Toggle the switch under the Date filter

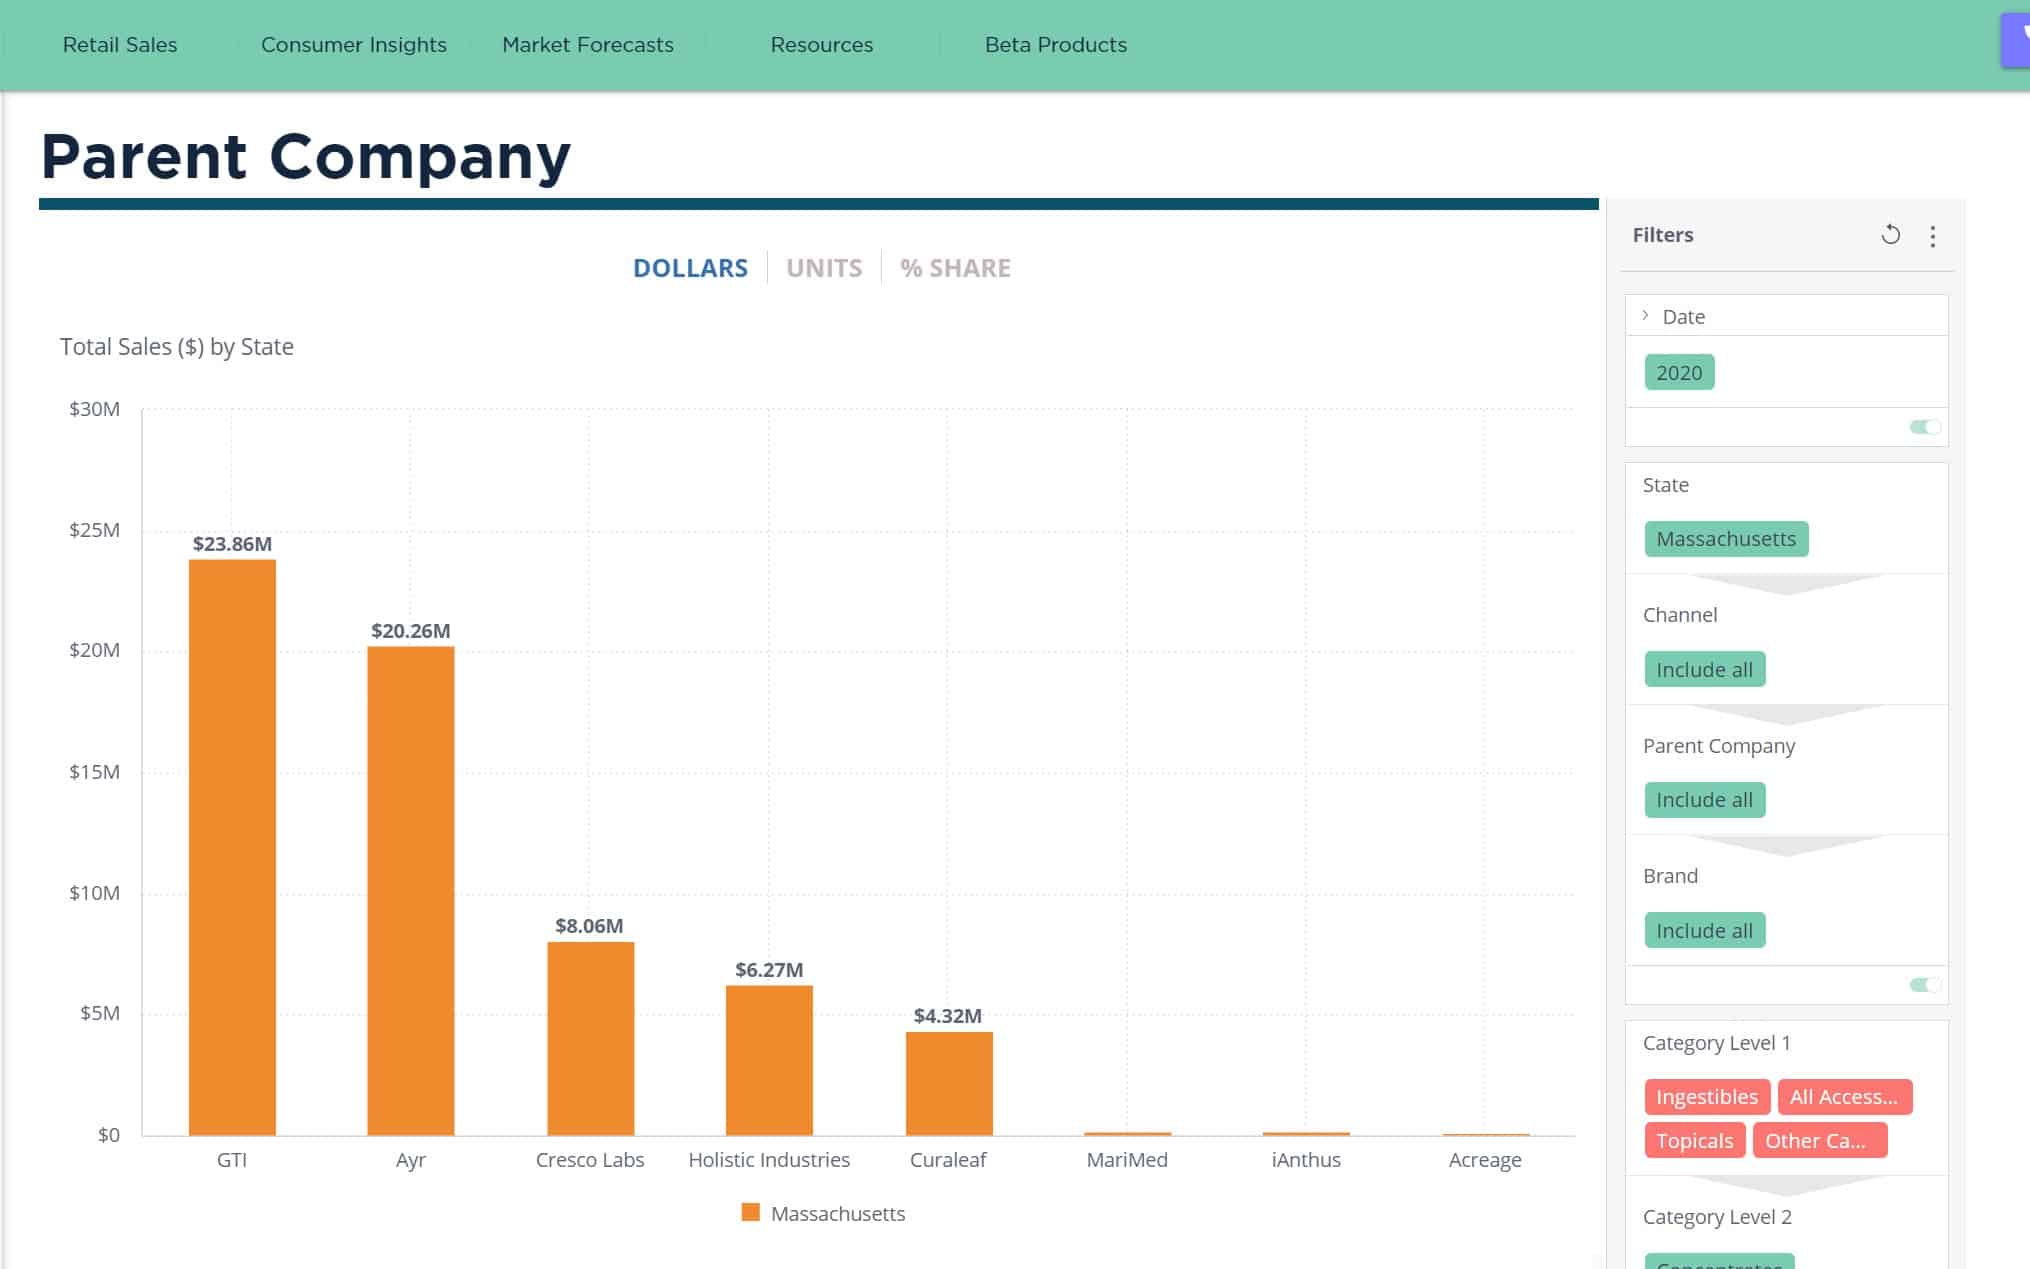click(x=1924, y=427)
